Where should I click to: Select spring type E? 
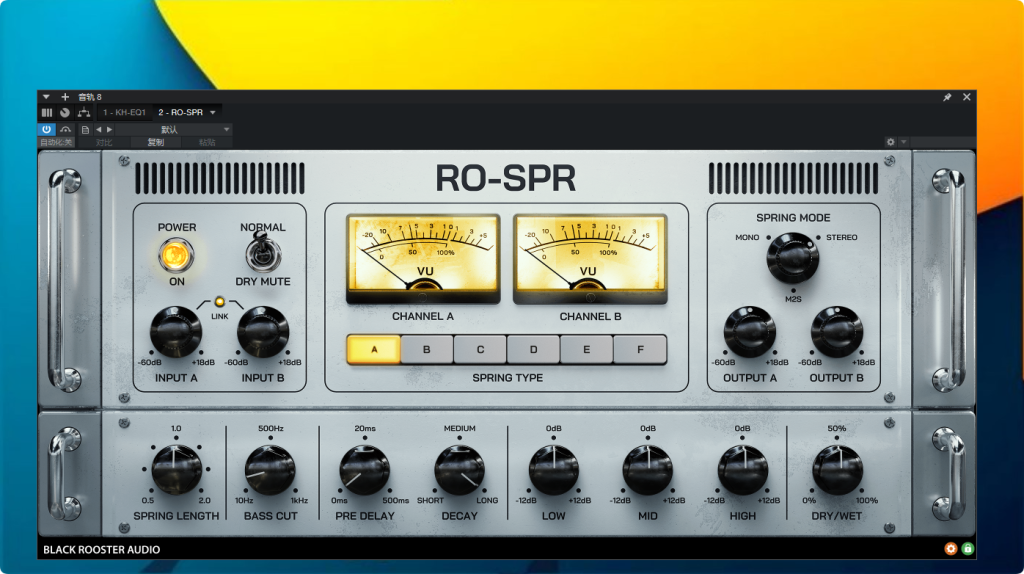[586, 349]
